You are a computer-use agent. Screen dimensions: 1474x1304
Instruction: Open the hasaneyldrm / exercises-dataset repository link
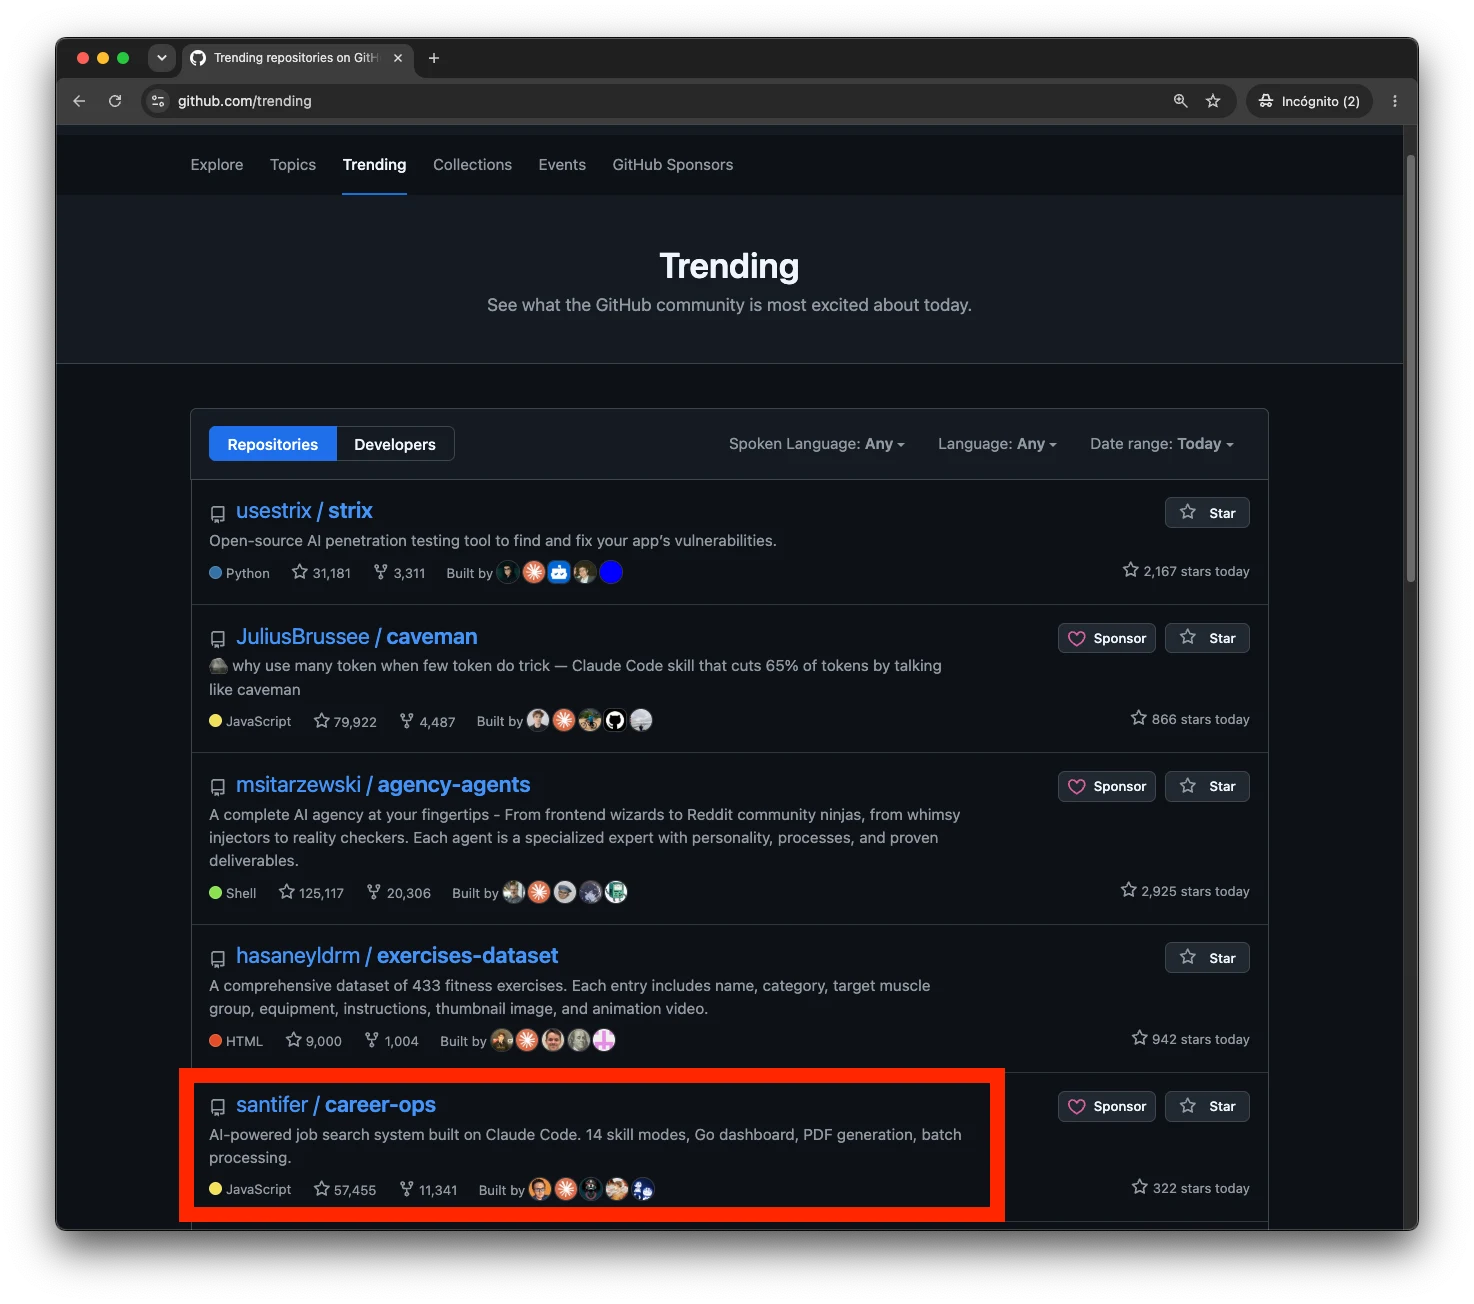point(397,956)
